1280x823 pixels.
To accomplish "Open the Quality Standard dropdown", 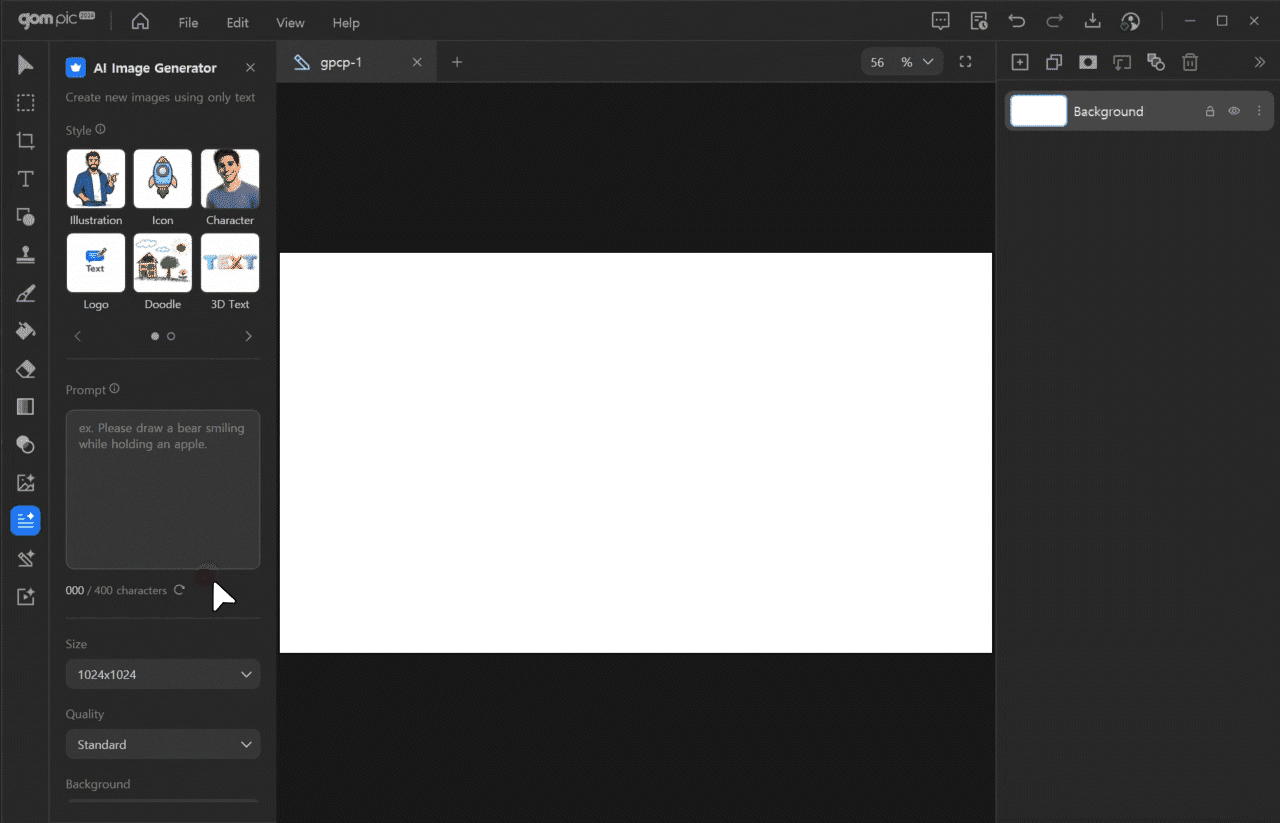I will [163, 744].
